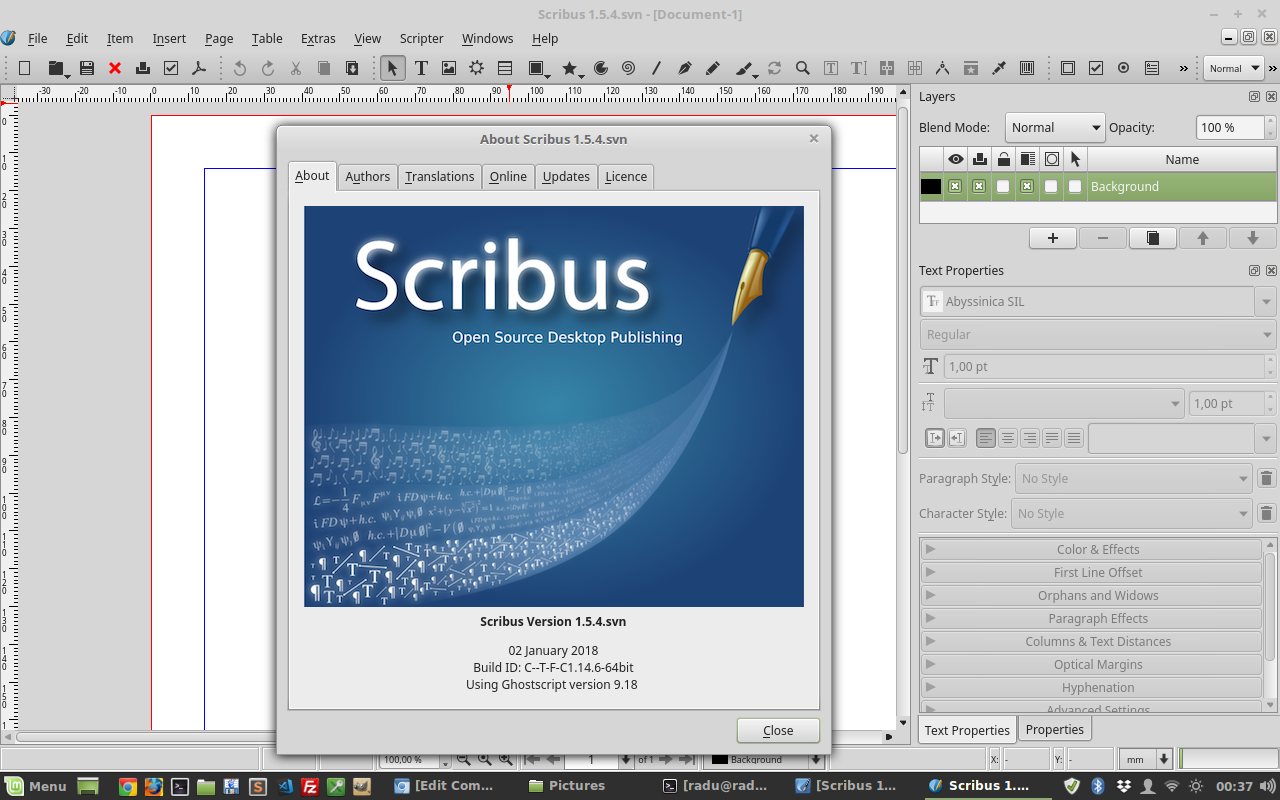Select the Freehand Line pencil tool
The image size is (1280, 800).
712,68
